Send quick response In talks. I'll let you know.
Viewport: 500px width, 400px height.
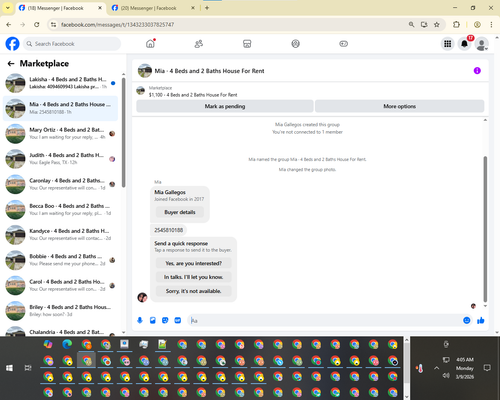pos(193,277)
